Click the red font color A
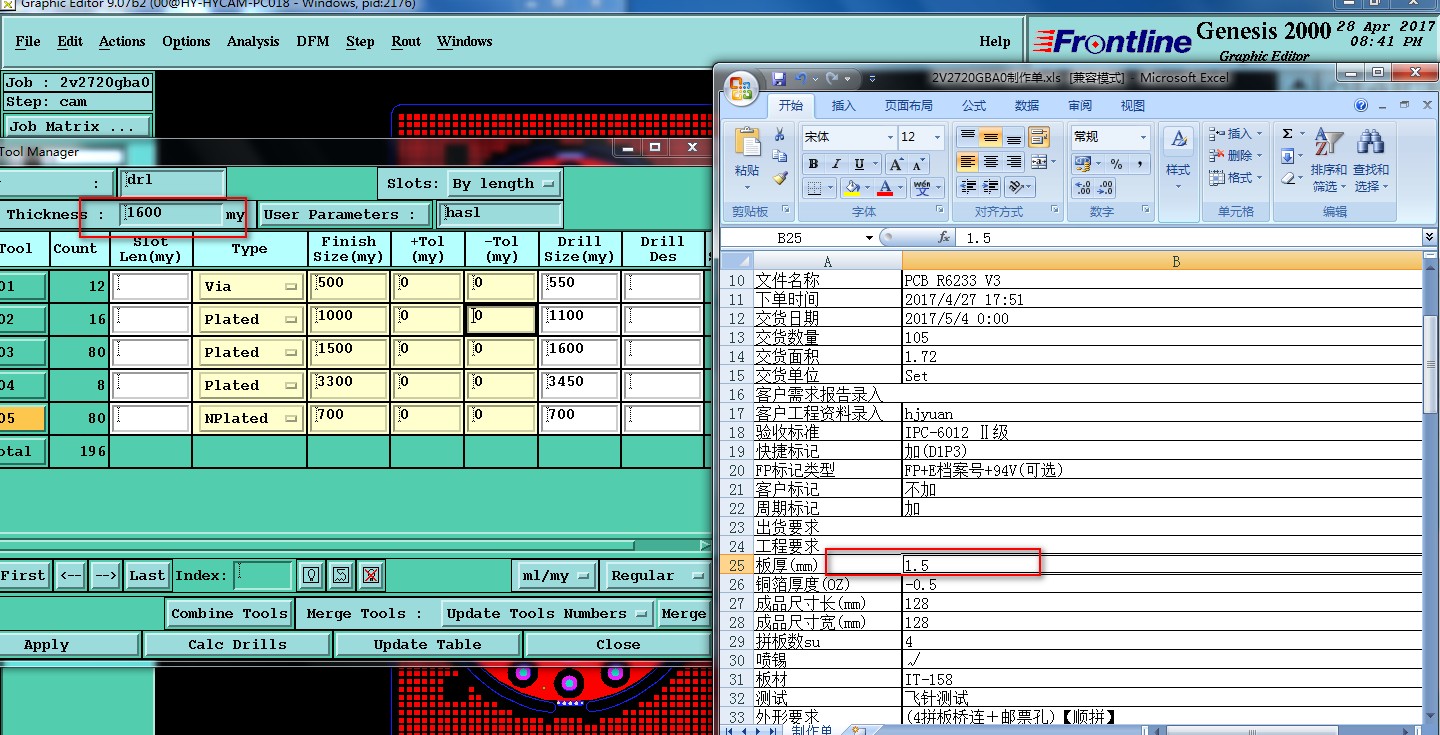1440x735 pixels. tap(884, 187)
